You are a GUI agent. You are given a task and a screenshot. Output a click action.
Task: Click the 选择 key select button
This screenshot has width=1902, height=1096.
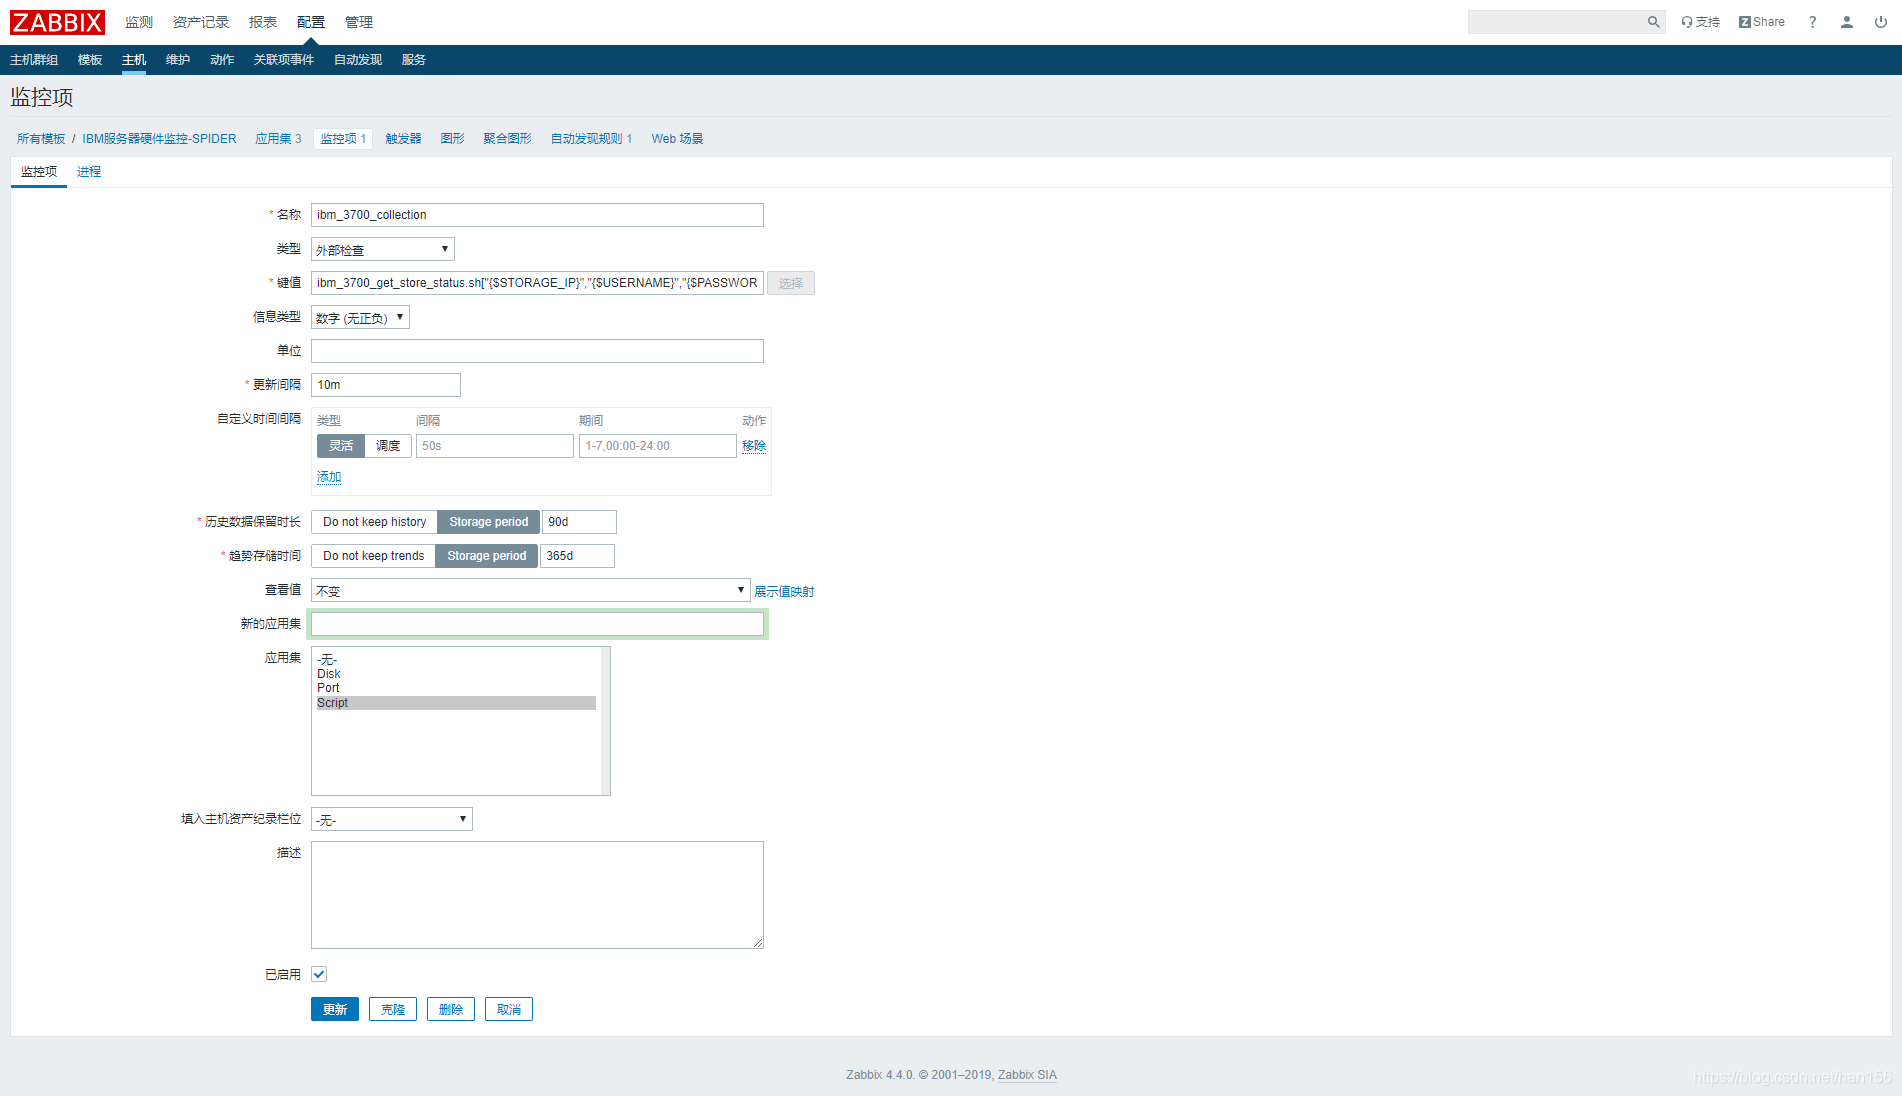pyautogui.click(x=791, y=283)
